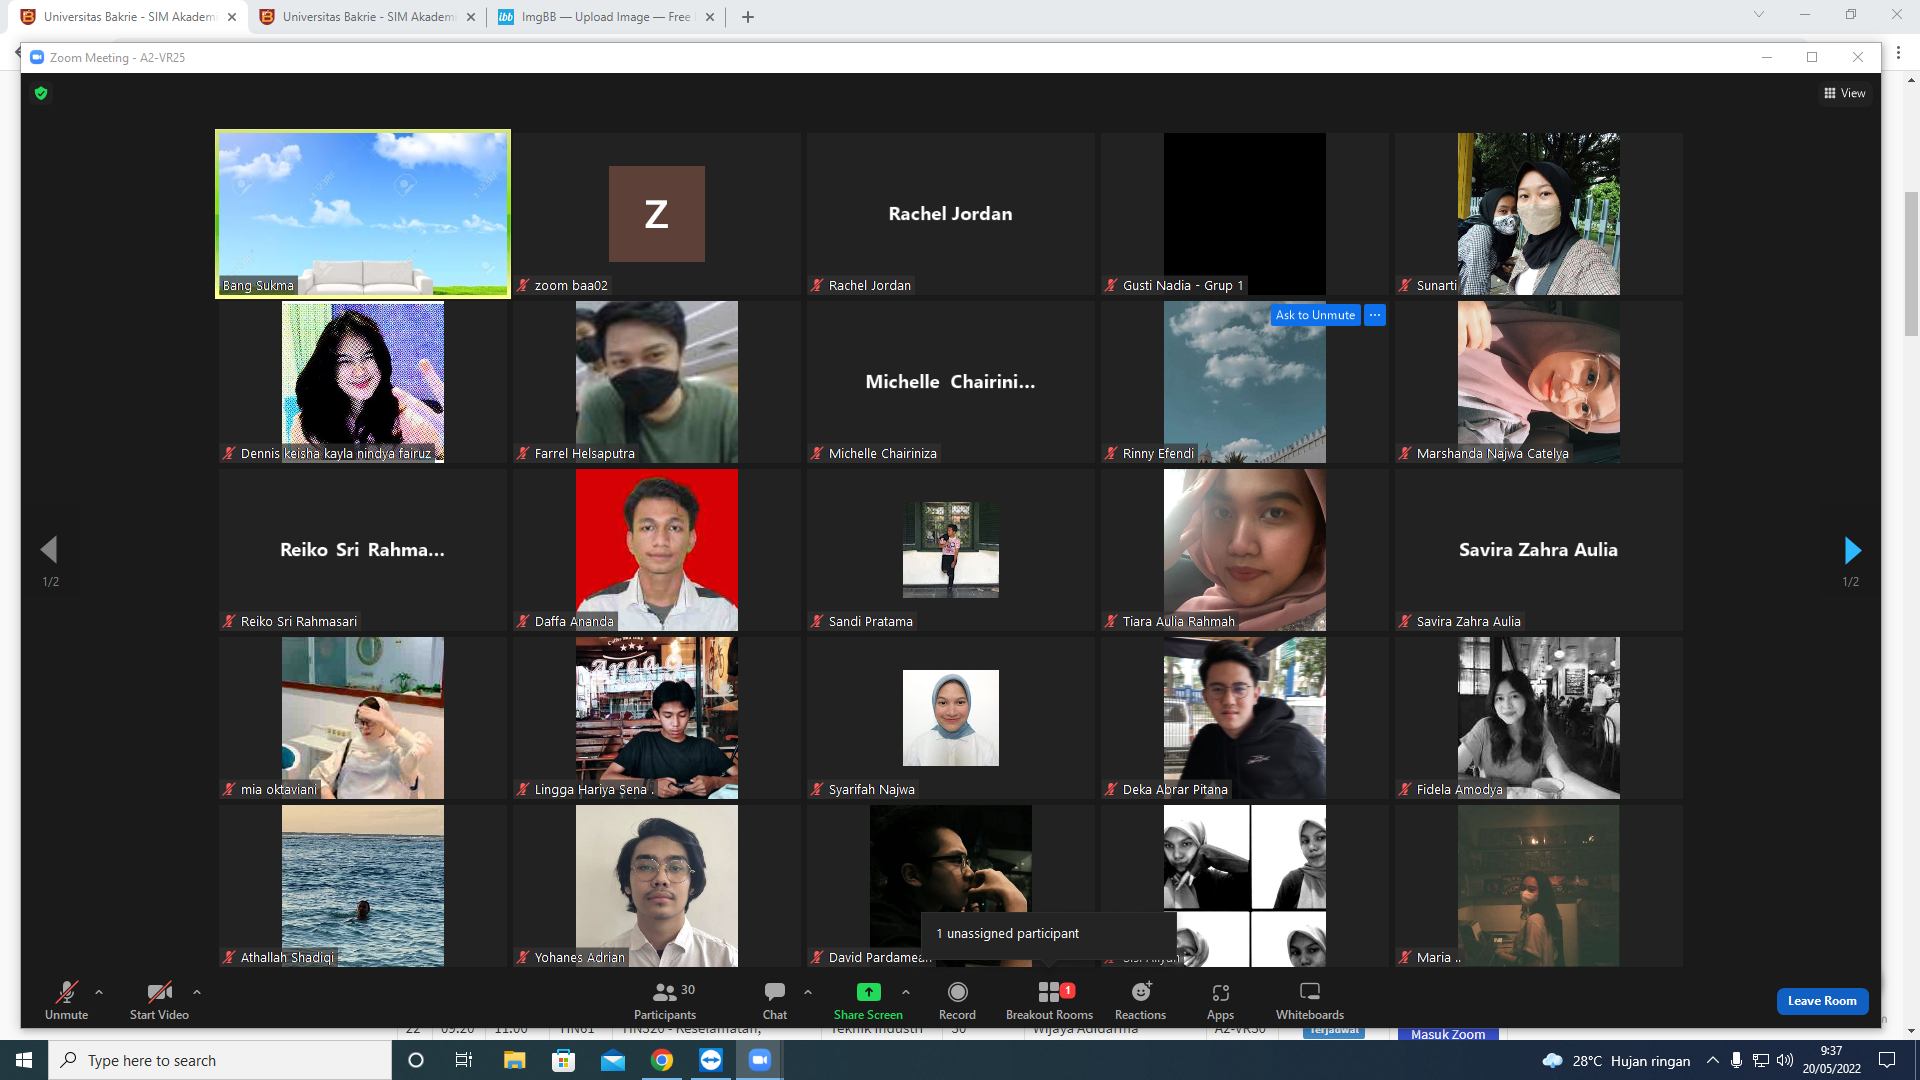The width and height of the screenshot is (1920, 1080).
Task: Open the notification center
Action: [1887, 1060]
